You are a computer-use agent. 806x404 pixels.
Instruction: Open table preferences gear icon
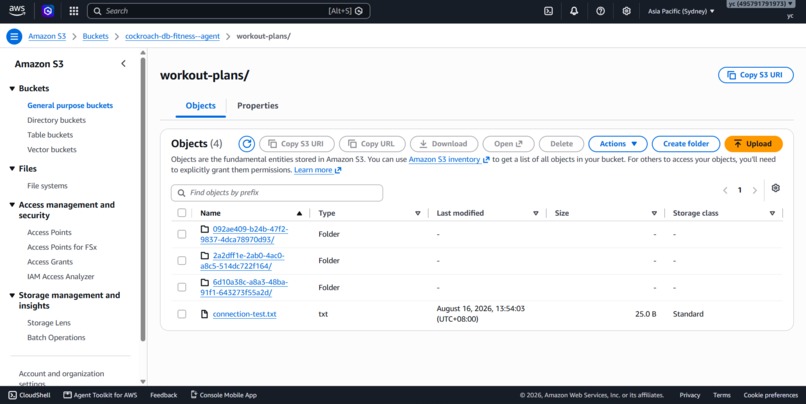[776, 188]
